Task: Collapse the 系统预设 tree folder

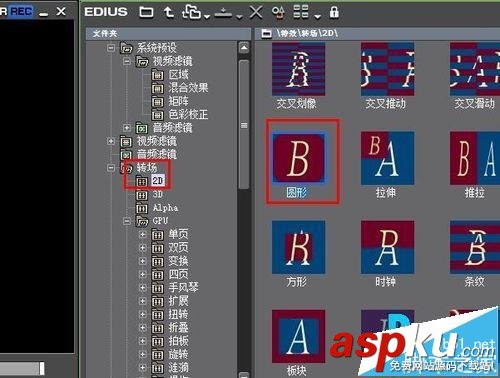Action: pos(111,48)
